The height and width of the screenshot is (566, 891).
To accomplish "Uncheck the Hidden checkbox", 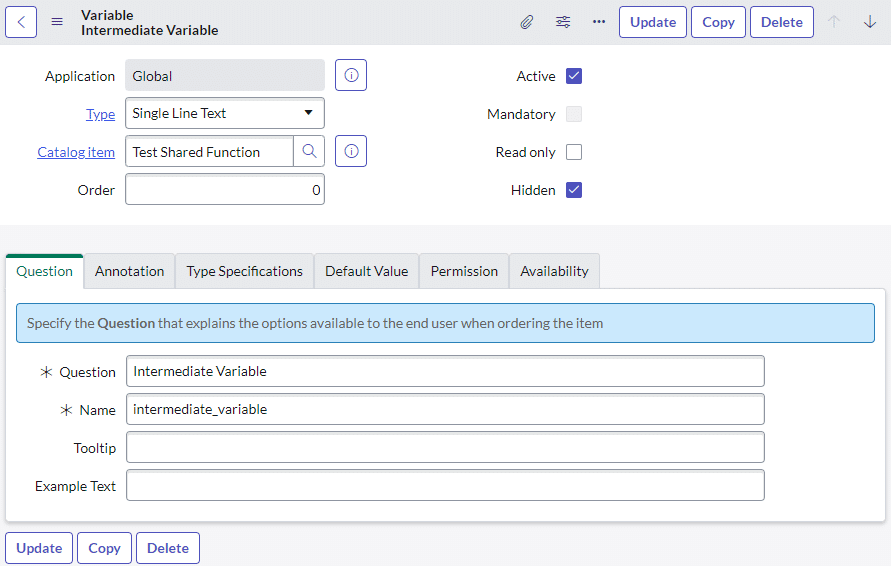I will pyautogui.click(x=574, y=190).
